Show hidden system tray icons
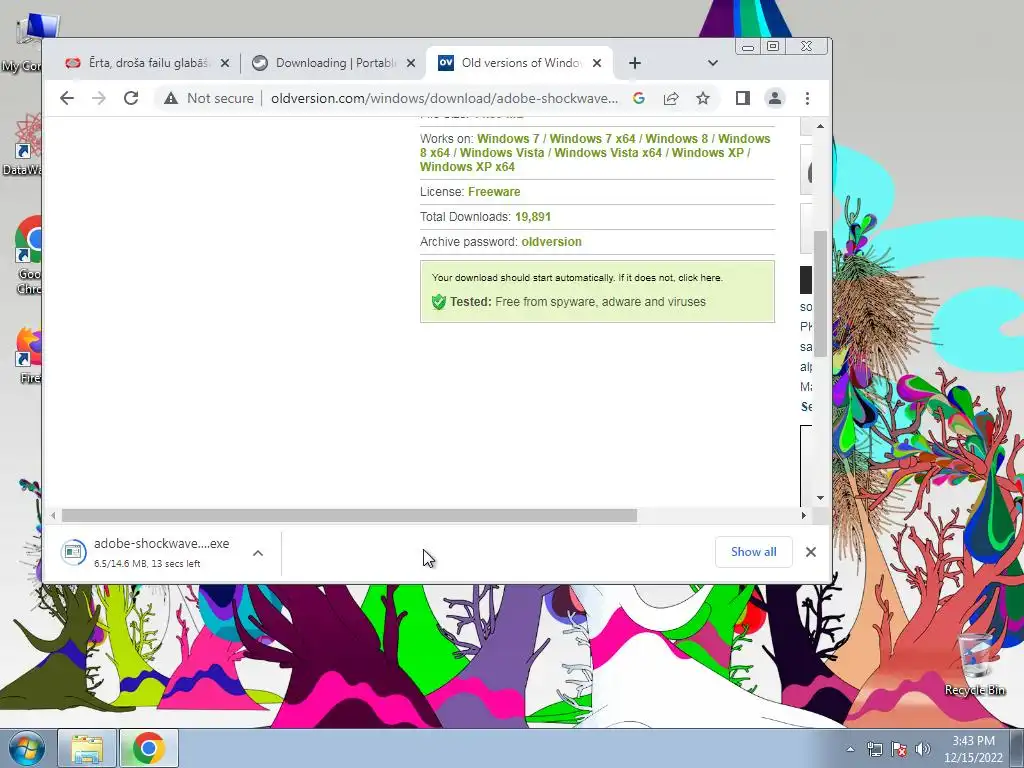The image size is (1024, 768). [x=850, y=749]
